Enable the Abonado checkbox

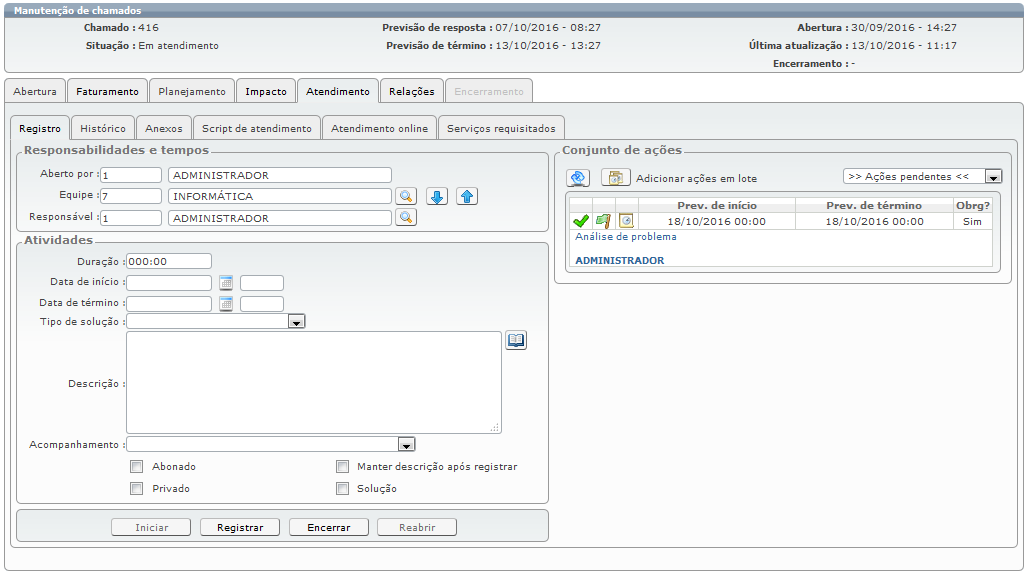click(x=136, y=467)
